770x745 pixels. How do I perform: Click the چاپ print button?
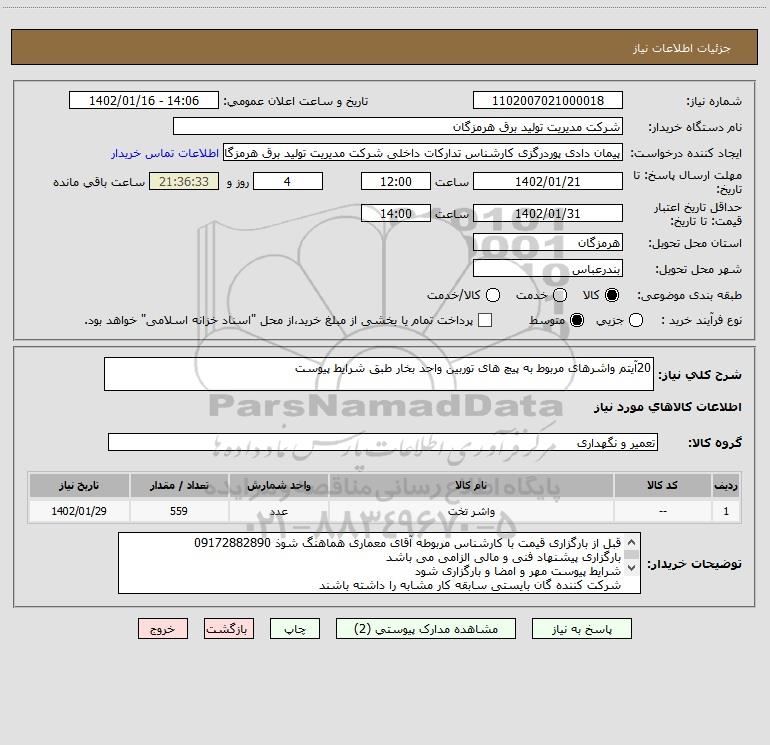coord(295,629)
